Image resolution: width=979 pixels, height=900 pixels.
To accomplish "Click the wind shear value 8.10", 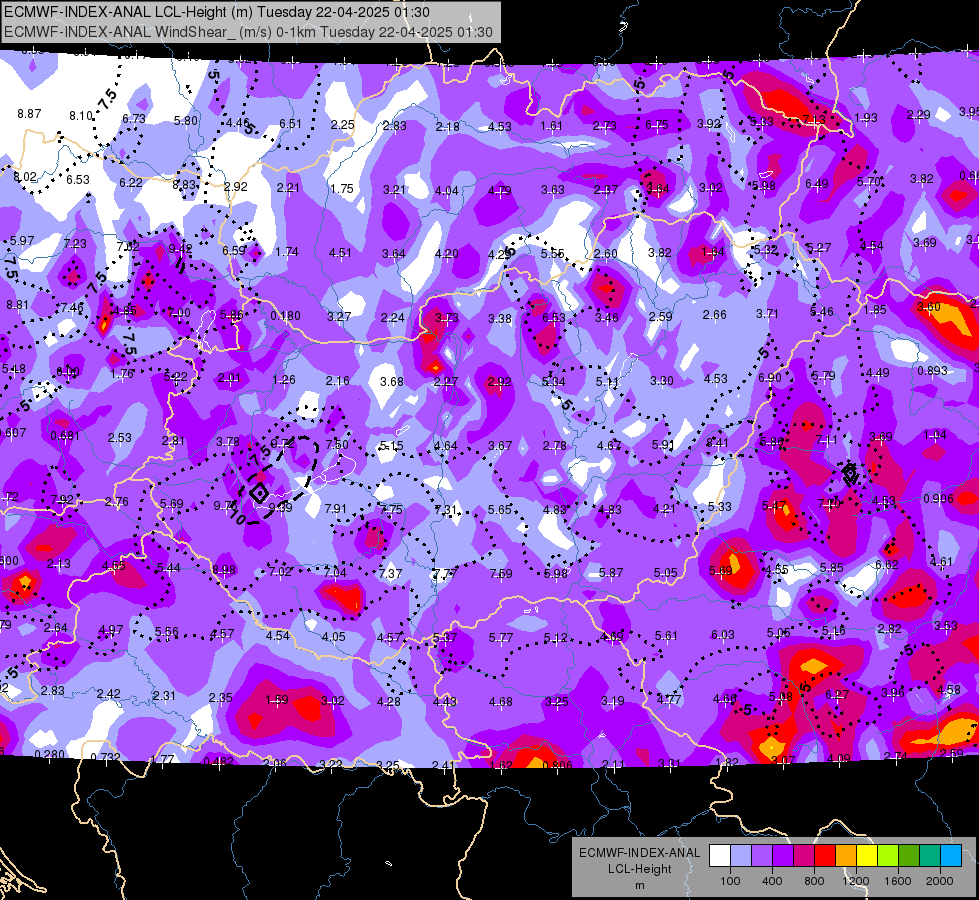I will pyautogui.click(x=81, y=116).
